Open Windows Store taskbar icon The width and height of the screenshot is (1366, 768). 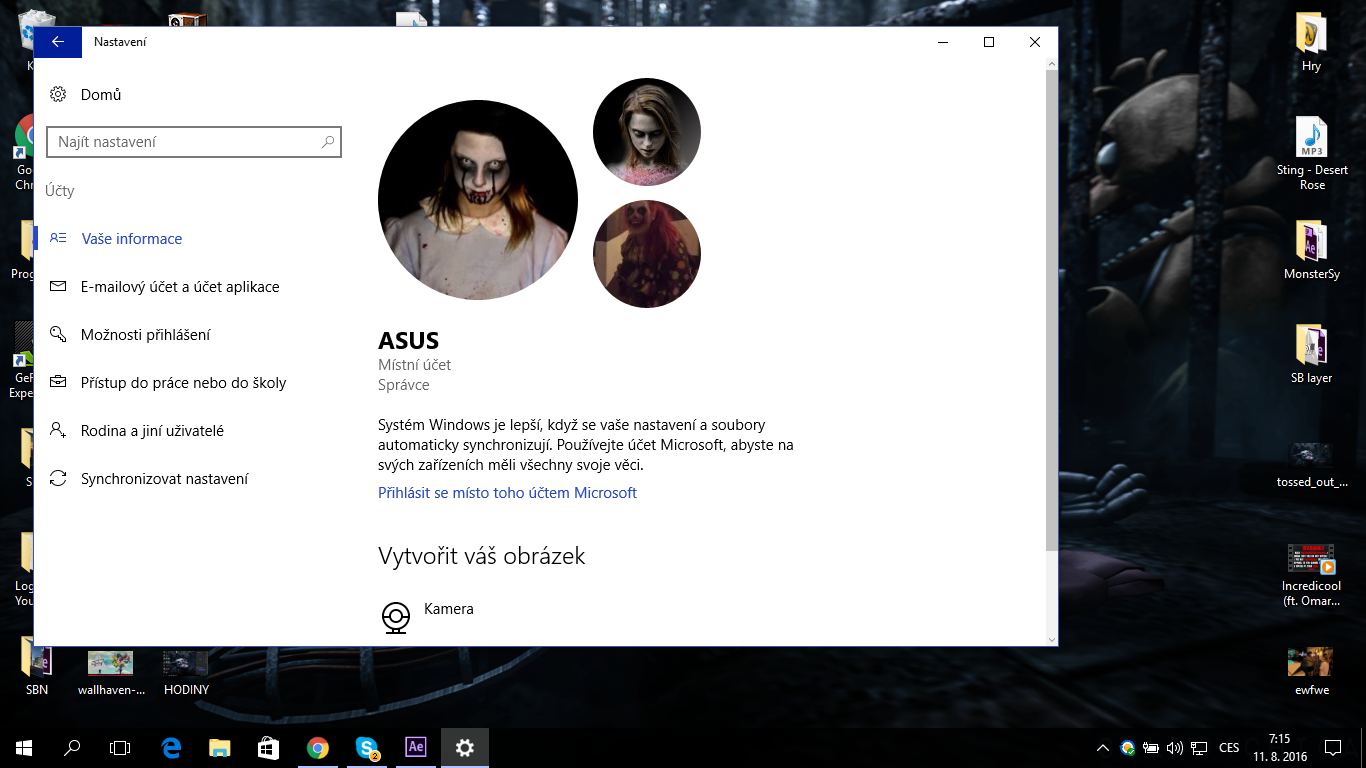(269, 747)
